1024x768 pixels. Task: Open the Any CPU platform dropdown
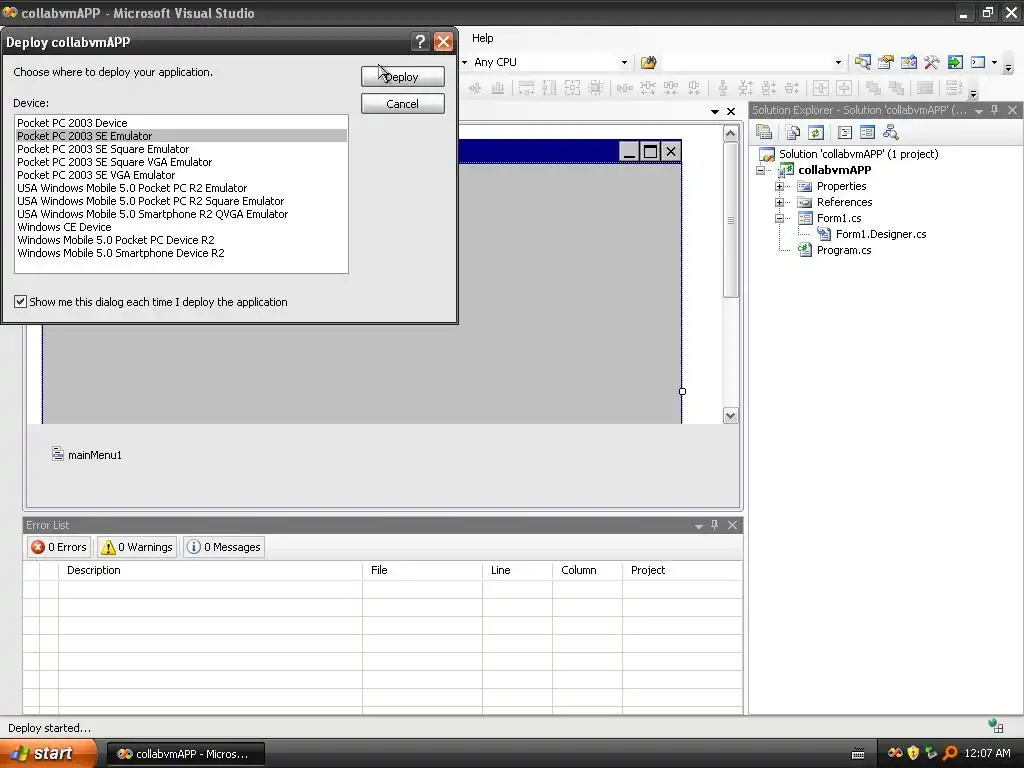(624, 63)
